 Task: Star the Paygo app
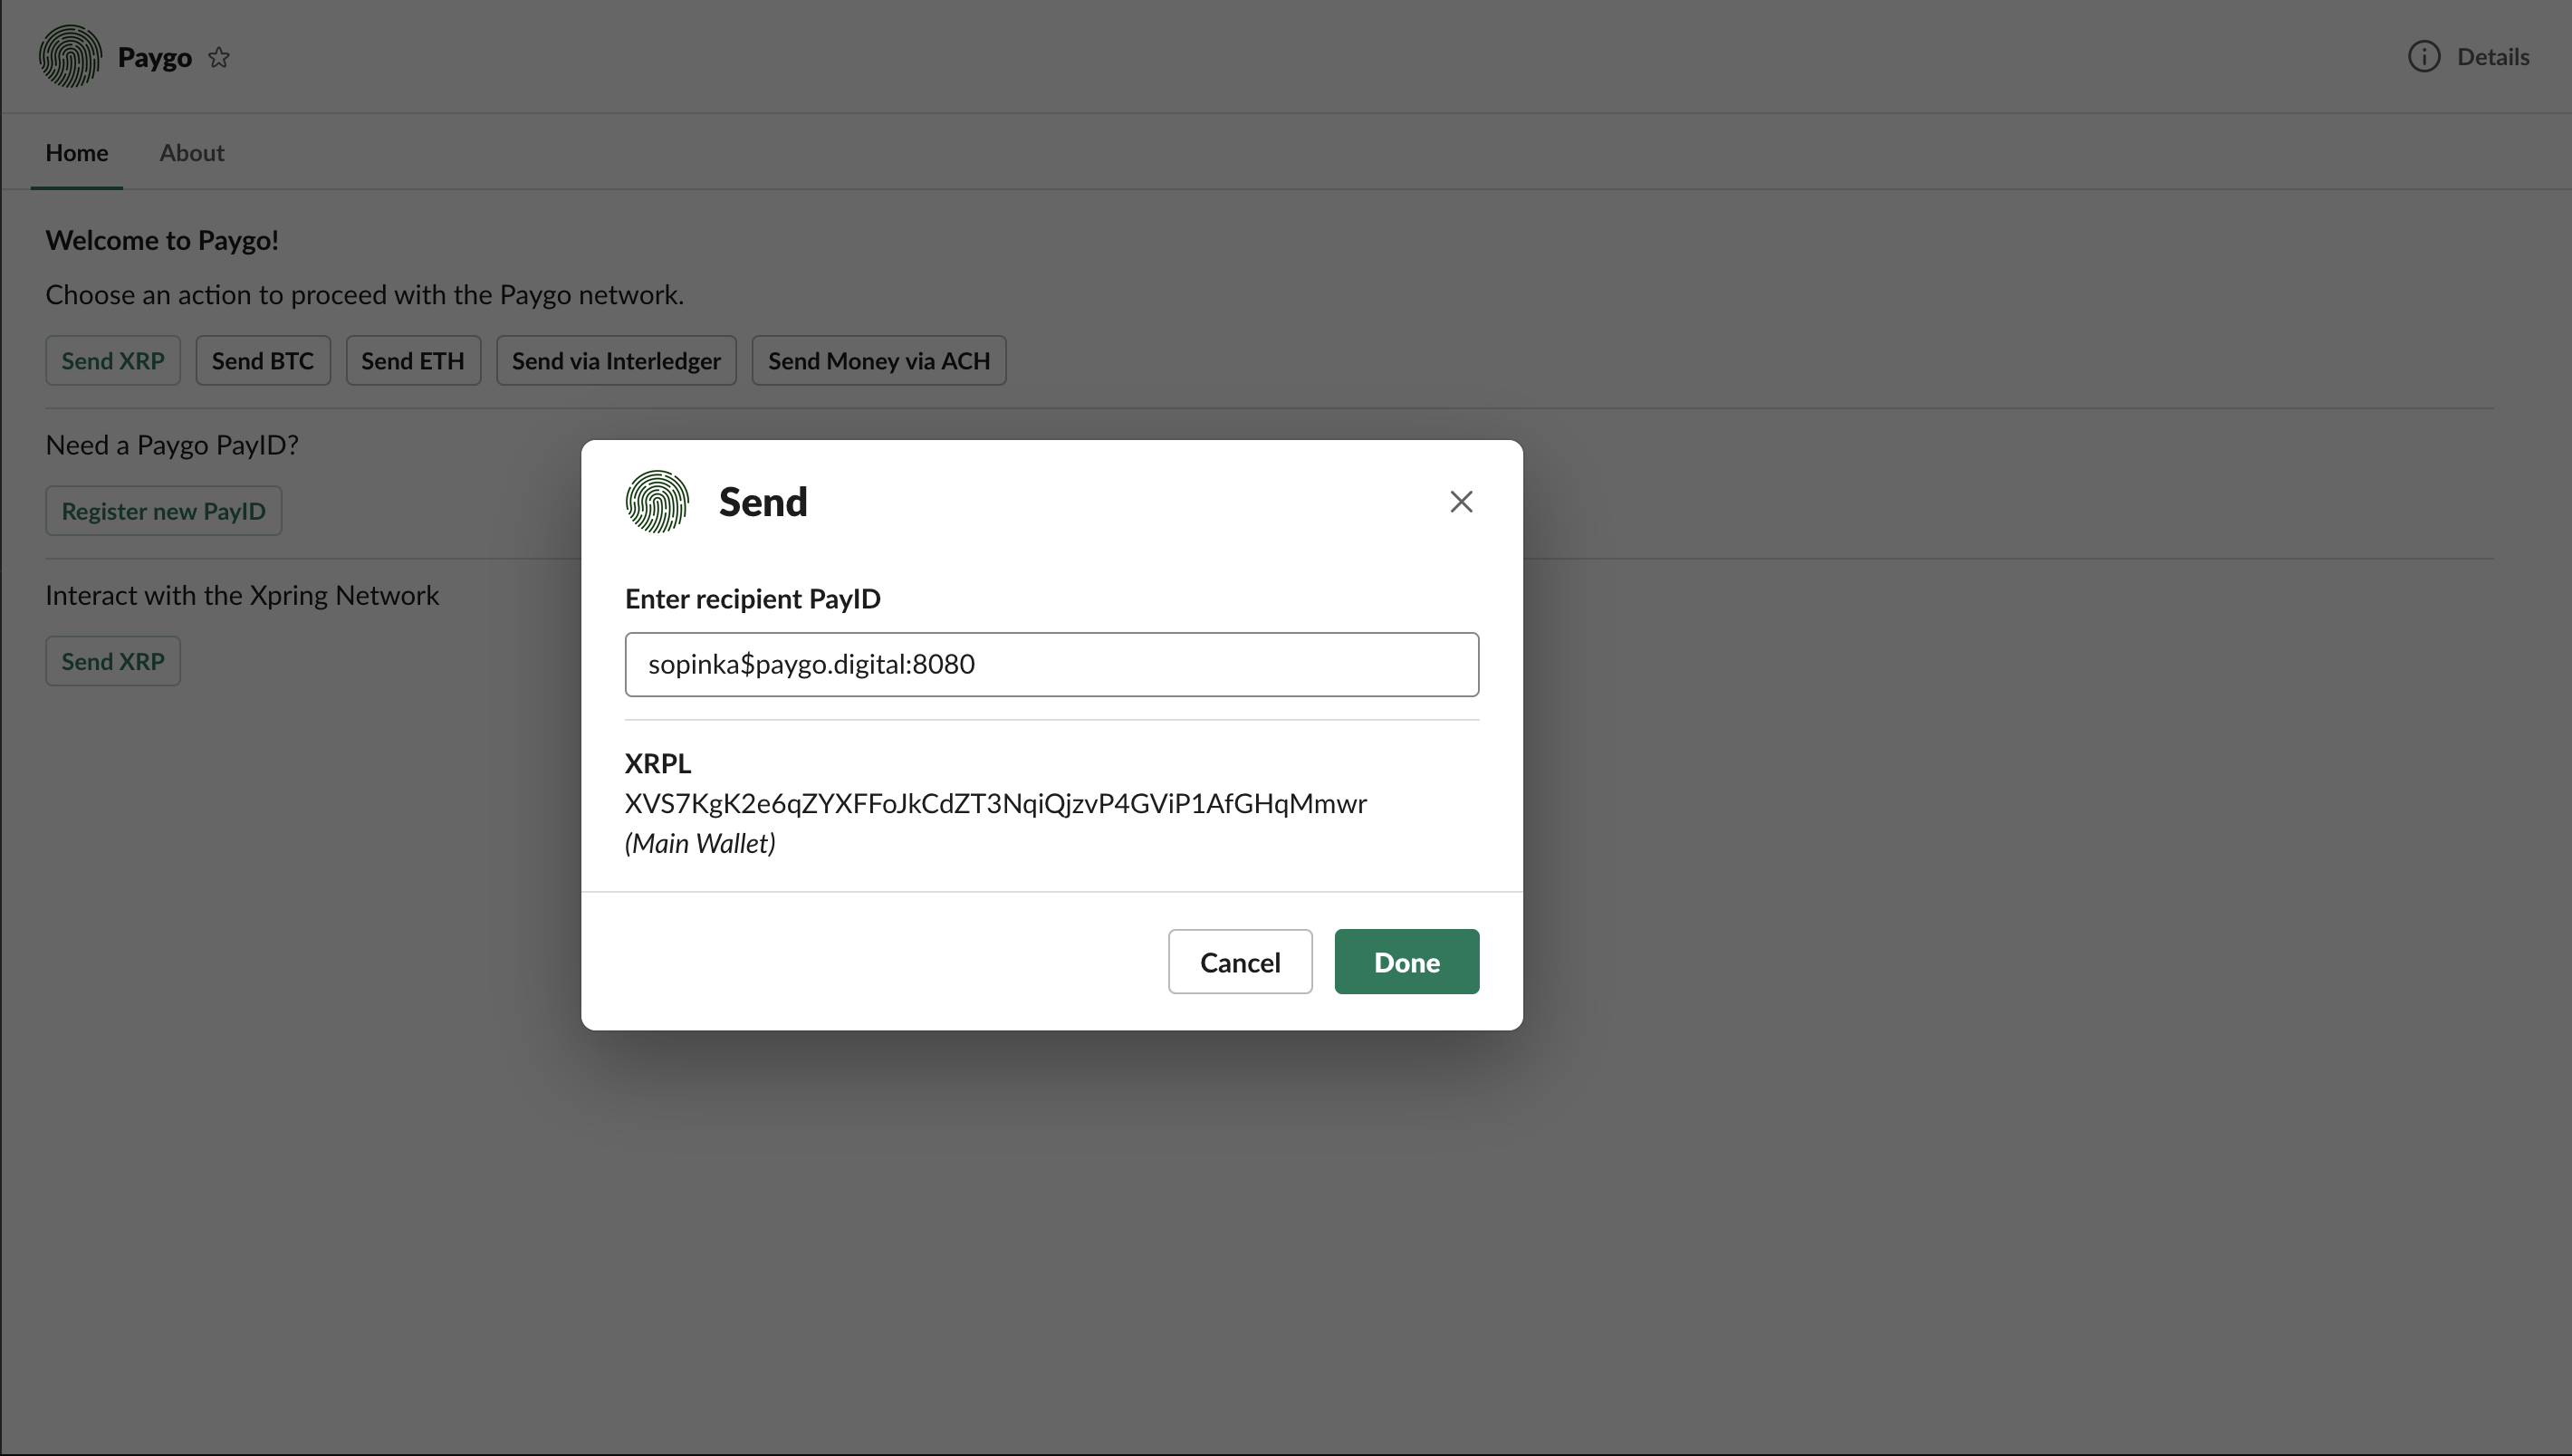pyautogui.click(x=219, y=58)
